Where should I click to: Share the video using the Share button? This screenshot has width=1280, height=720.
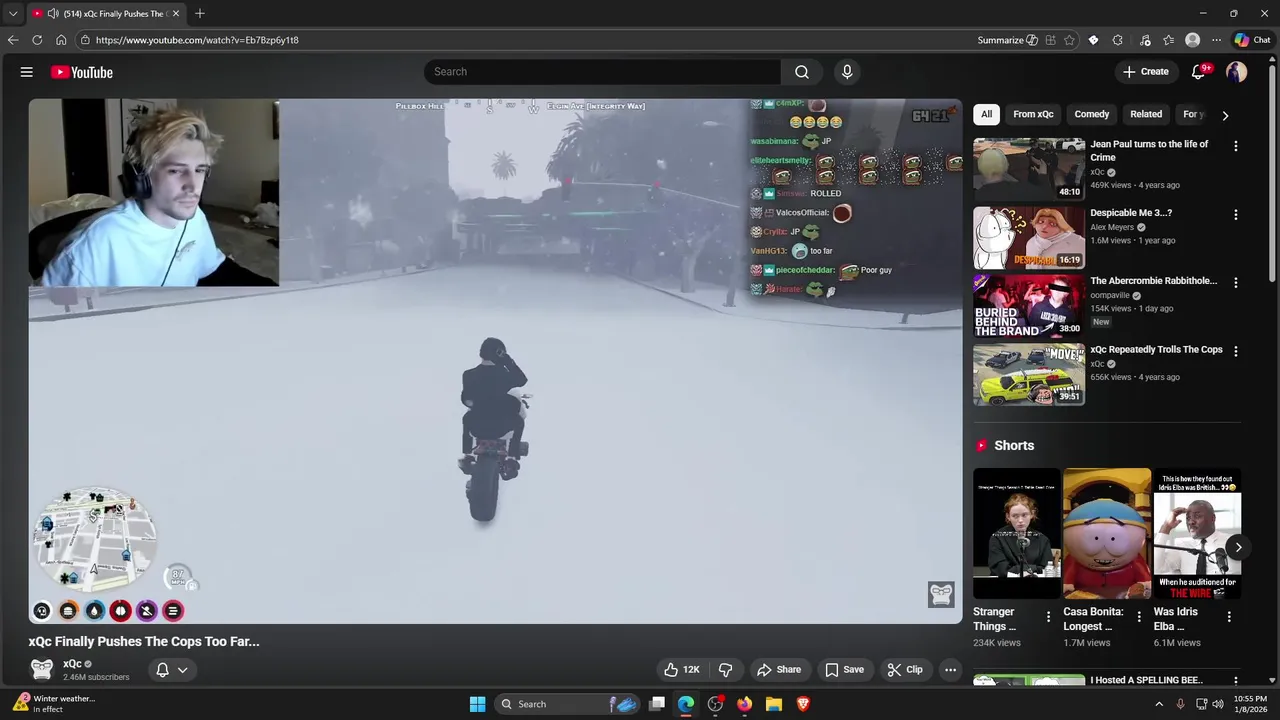[779, 670]
